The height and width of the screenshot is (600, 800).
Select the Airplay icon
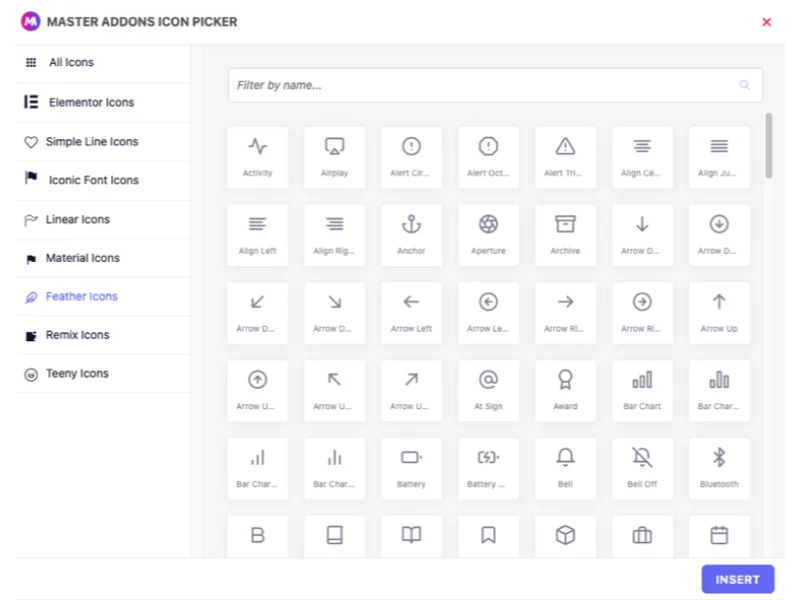click(x=335, y=158)
